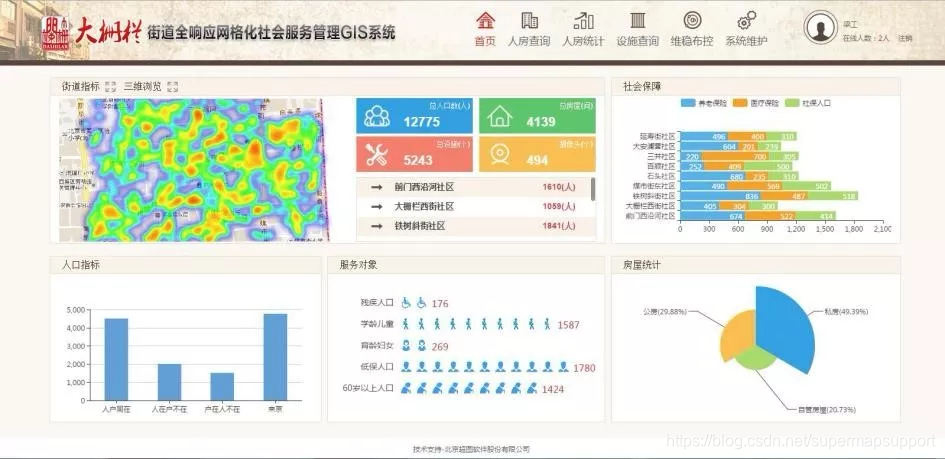This screenshot has height=459, width=945.
Task: Click the 人在户不在 bar
Action: [x=169, y=382]
